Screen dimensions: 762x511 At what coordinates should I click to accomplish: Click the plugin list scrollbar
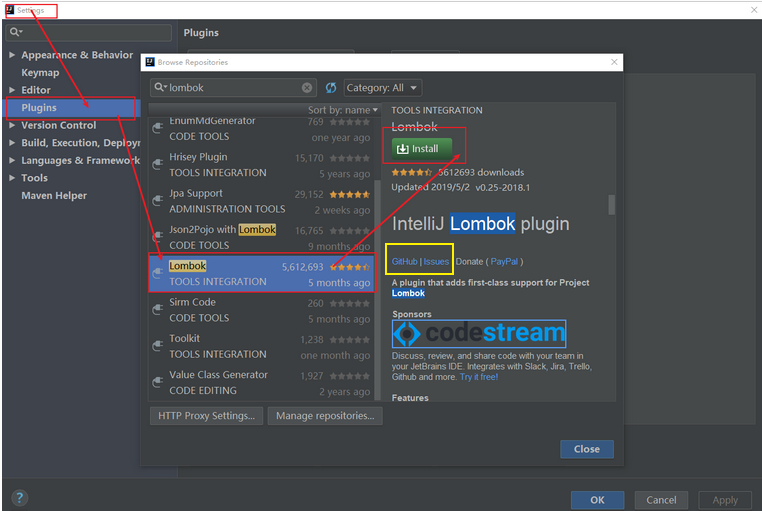pos(377,290)
